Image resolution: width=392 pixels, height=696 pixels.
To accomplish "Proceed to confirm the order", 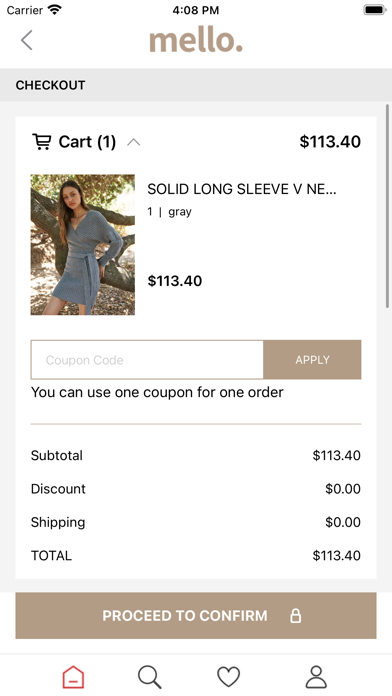I will [196, 616].
